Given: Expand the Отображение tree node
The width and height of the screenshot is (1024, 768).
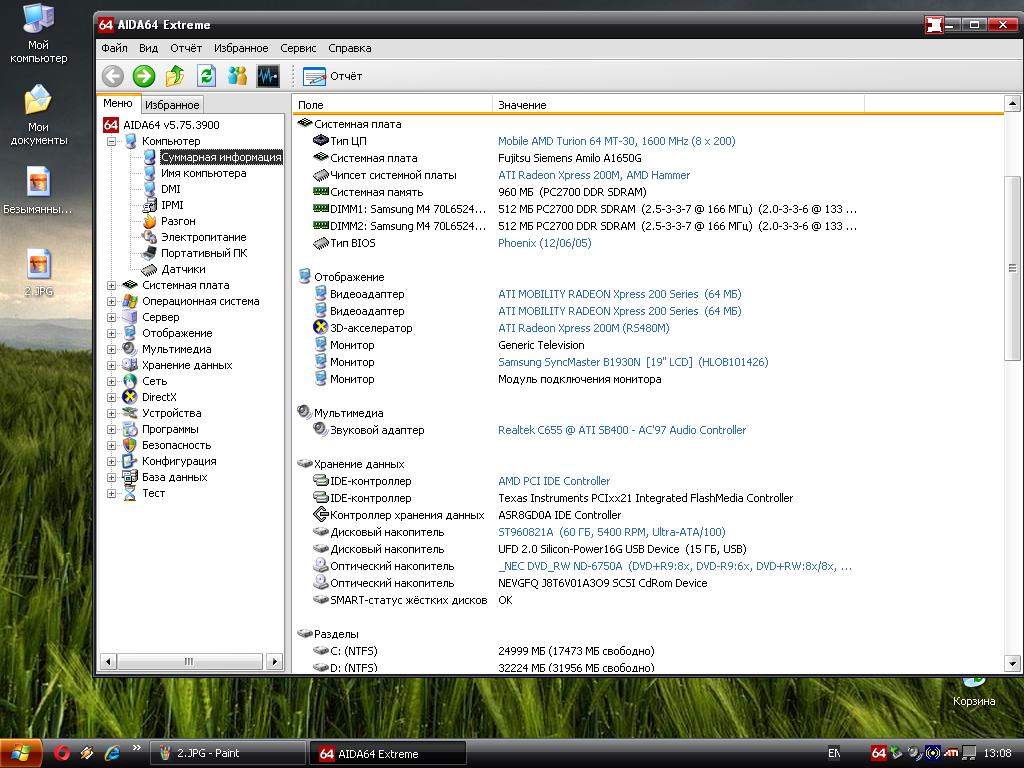Looking at the screenshot, I should [112, 333].
